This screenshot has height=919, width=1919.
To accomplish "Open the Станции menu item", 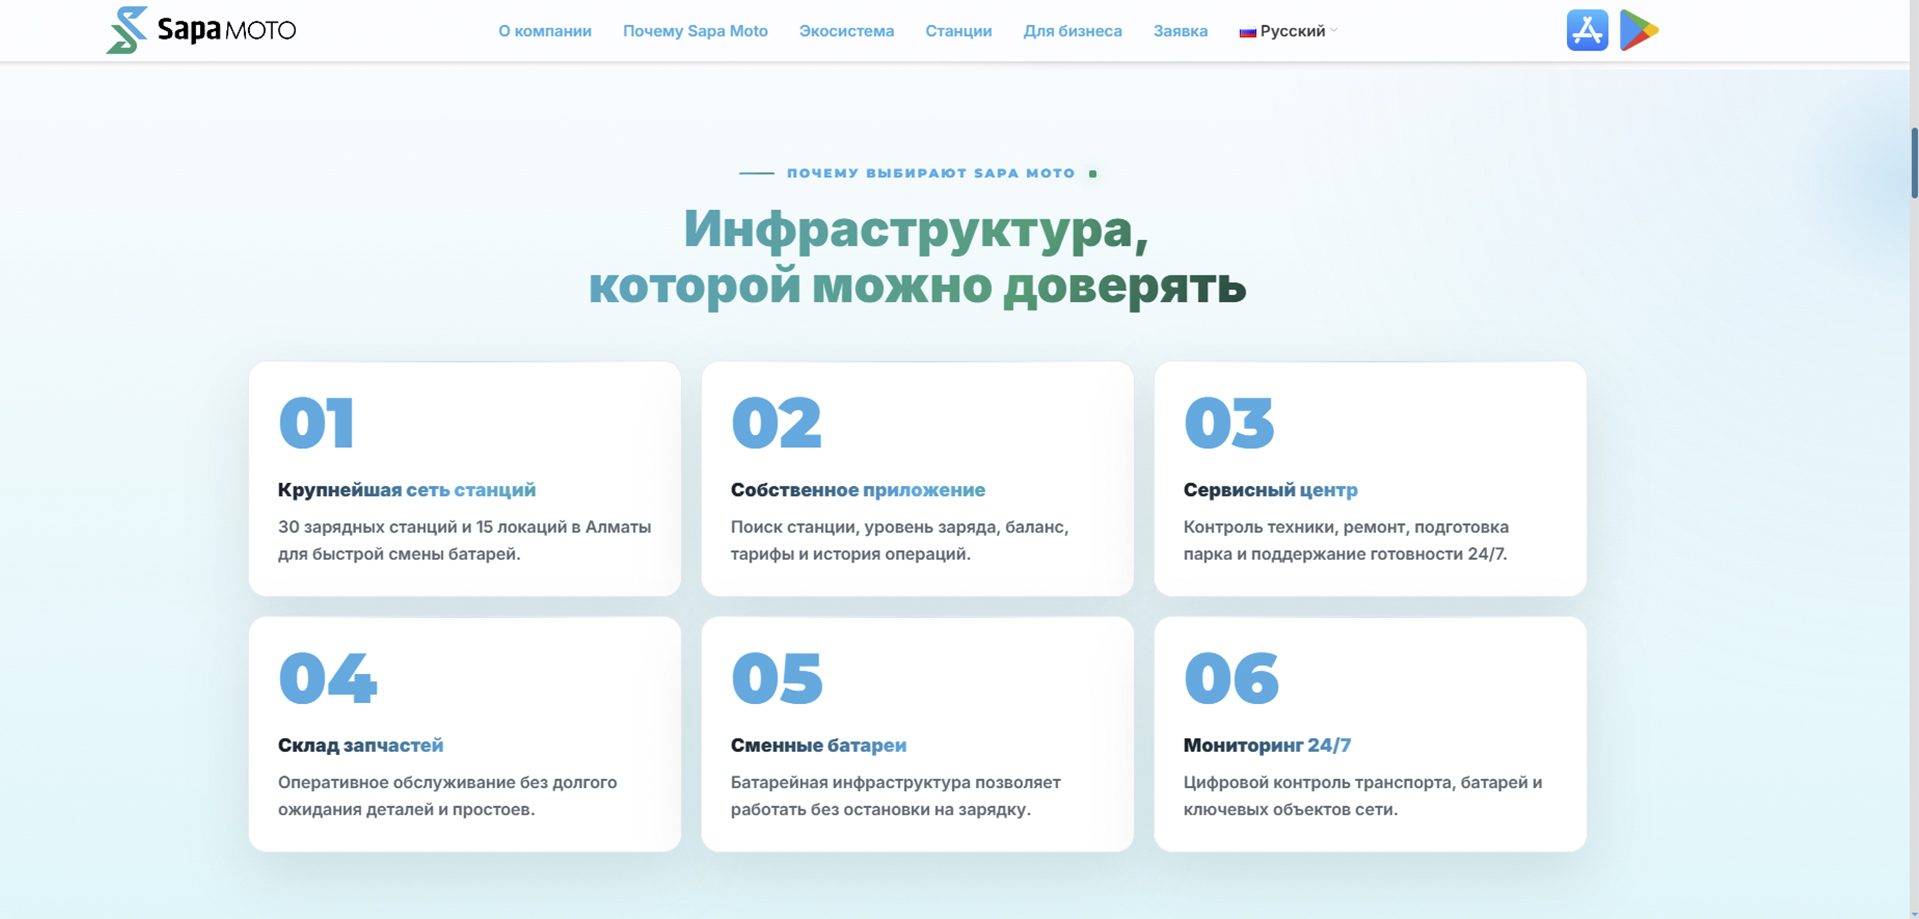I will click(958, 31).
